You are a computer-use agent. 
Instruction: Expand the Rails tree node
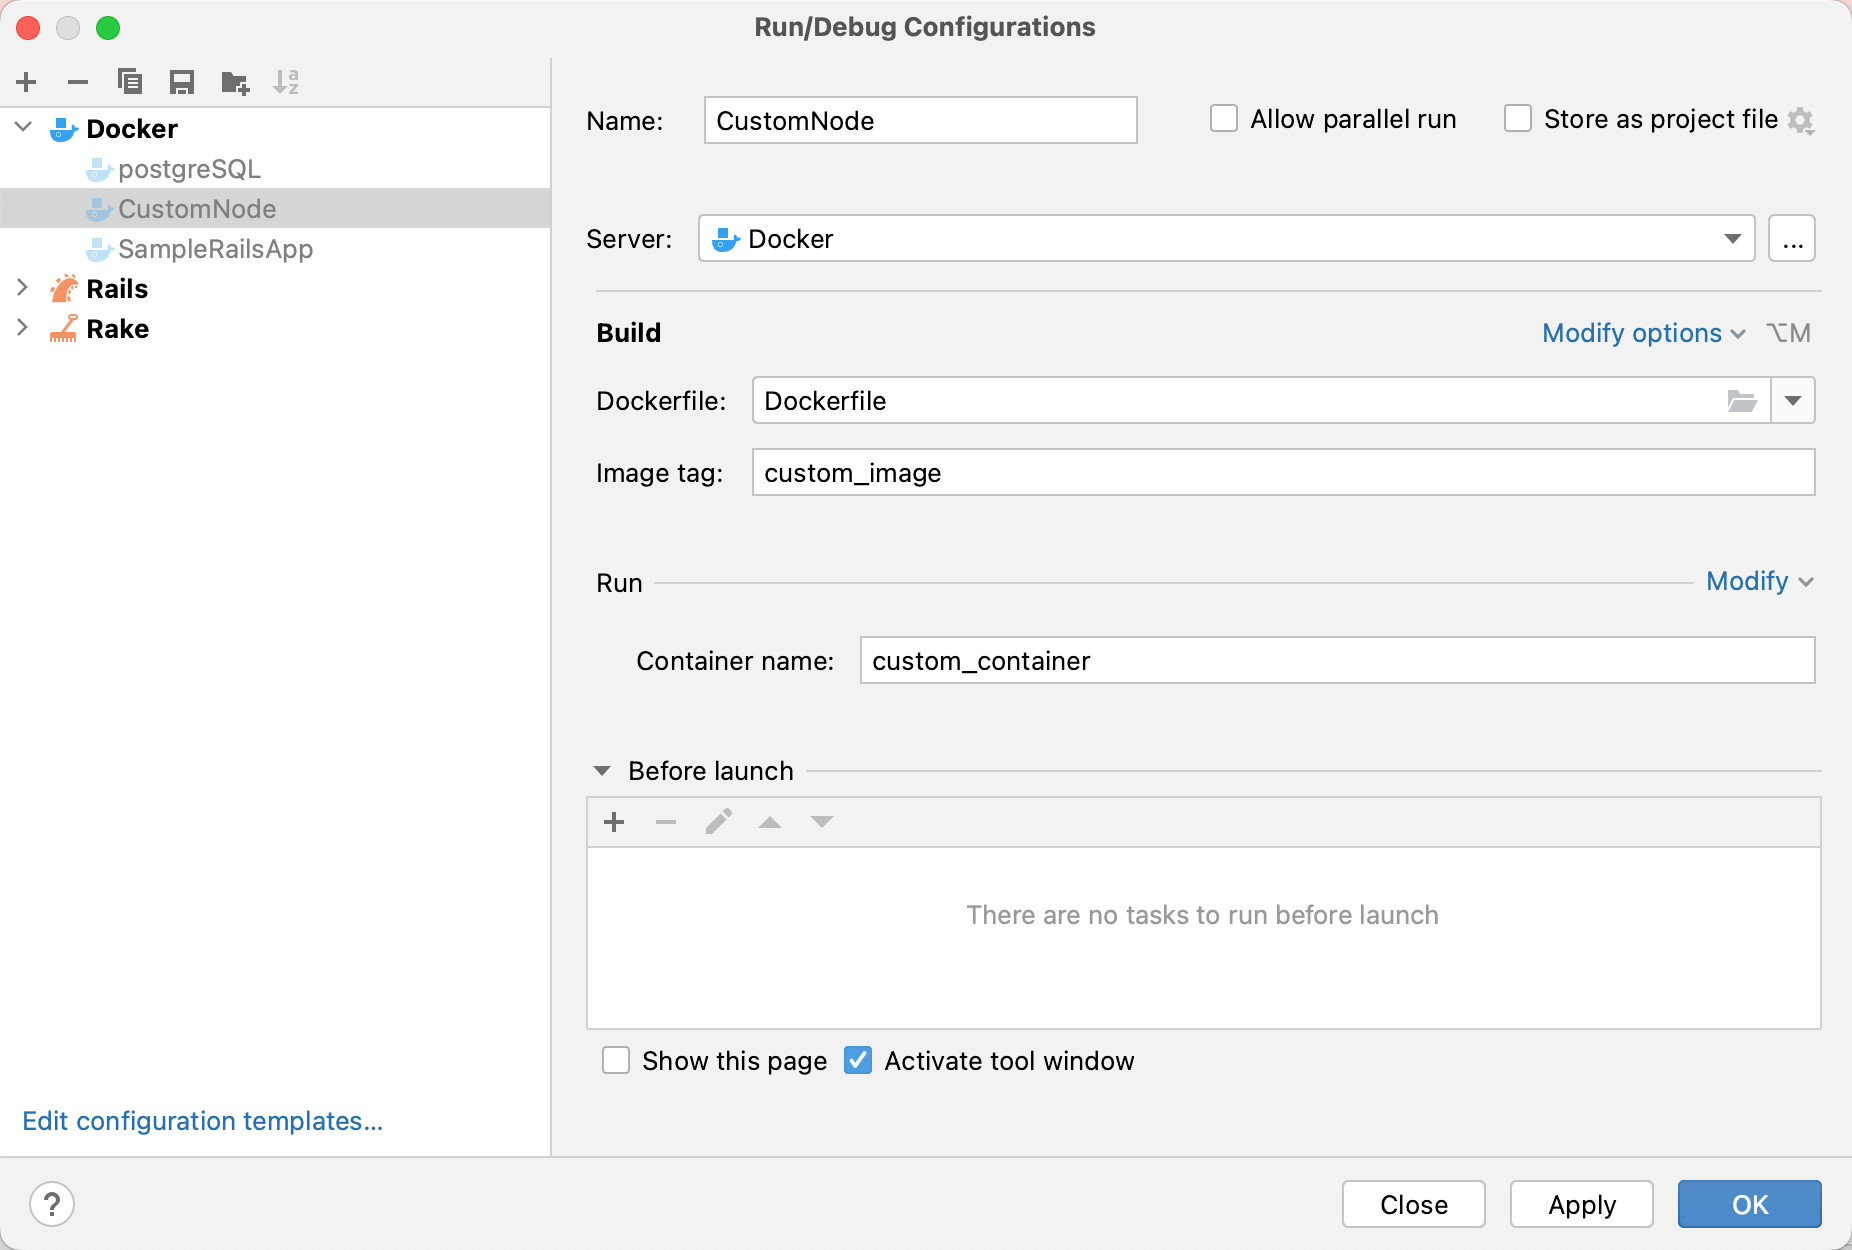[x=22, y=288]
